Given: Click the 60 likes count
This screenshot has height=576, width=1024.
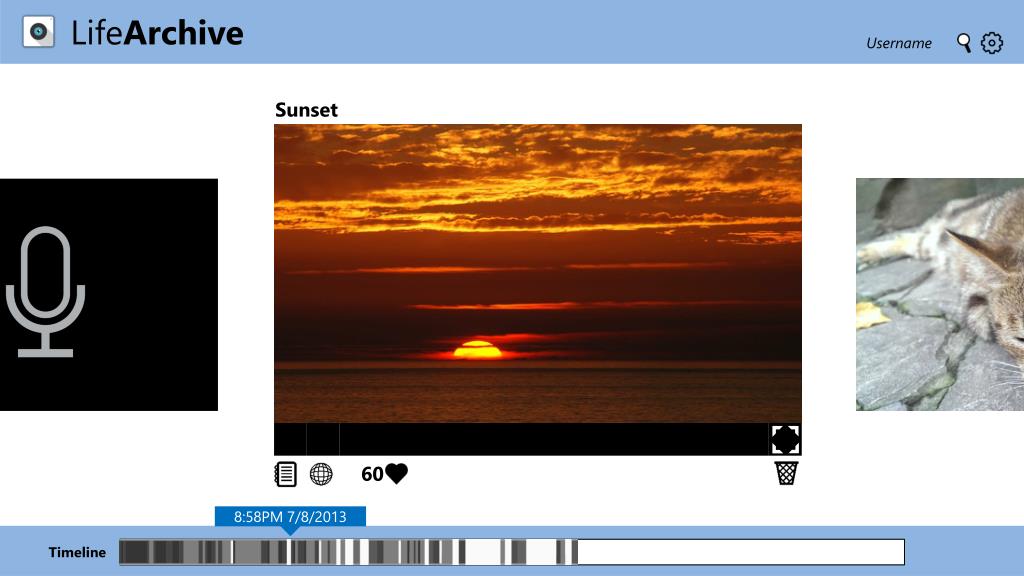Looking at the screenshot, I should 372,474.
